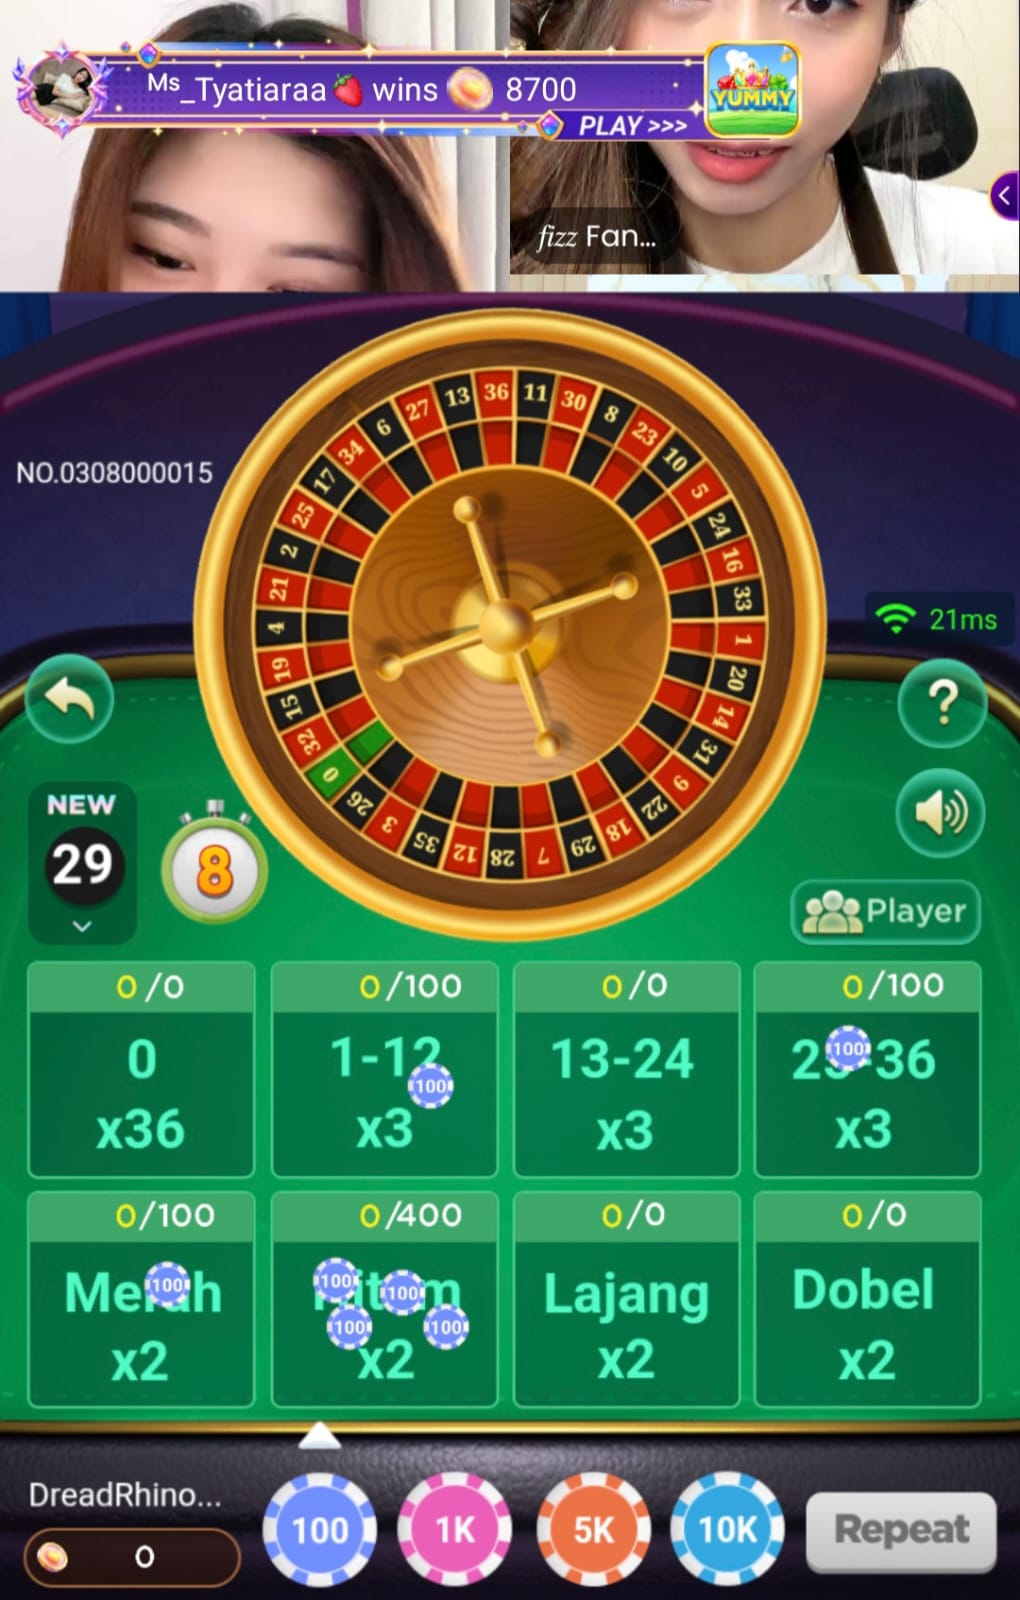Tap the green back arrow icon
The width and height of the screenshot is (1020, 1600).
pyautogui.click(x=69, y=699)
